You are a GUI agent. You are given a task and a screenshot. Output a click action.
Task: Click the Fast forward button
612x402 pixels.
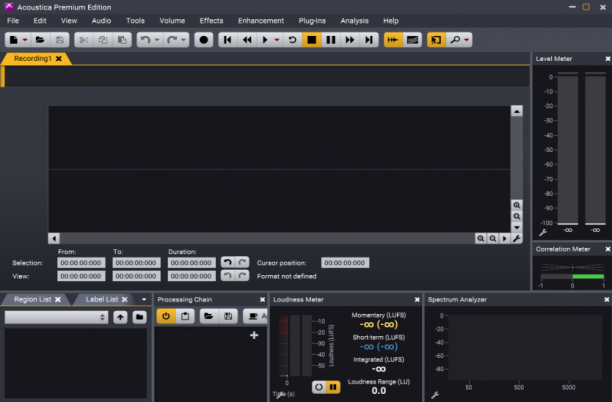click(x=350, y=40)
